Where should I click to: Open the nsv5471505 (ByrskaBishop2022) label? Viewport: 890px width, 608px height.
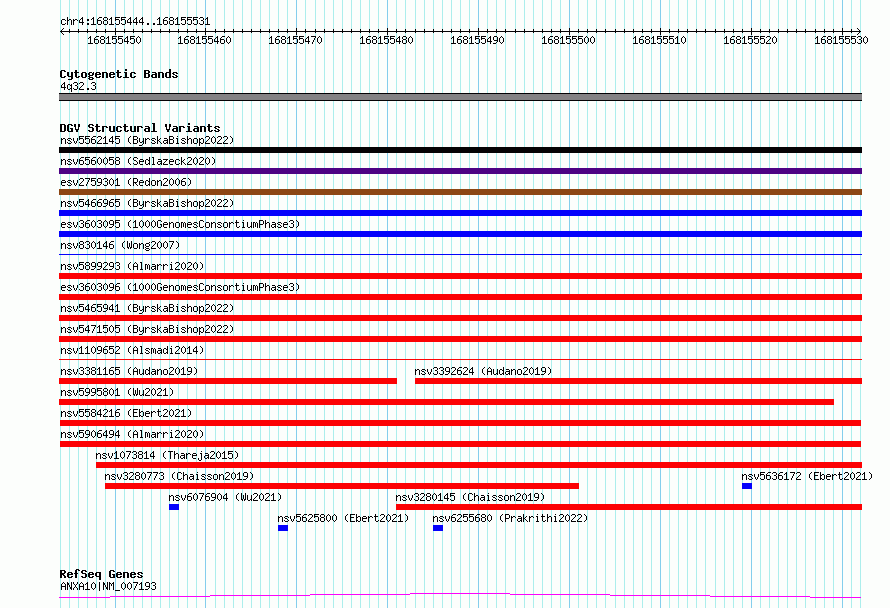click(147, 329)
